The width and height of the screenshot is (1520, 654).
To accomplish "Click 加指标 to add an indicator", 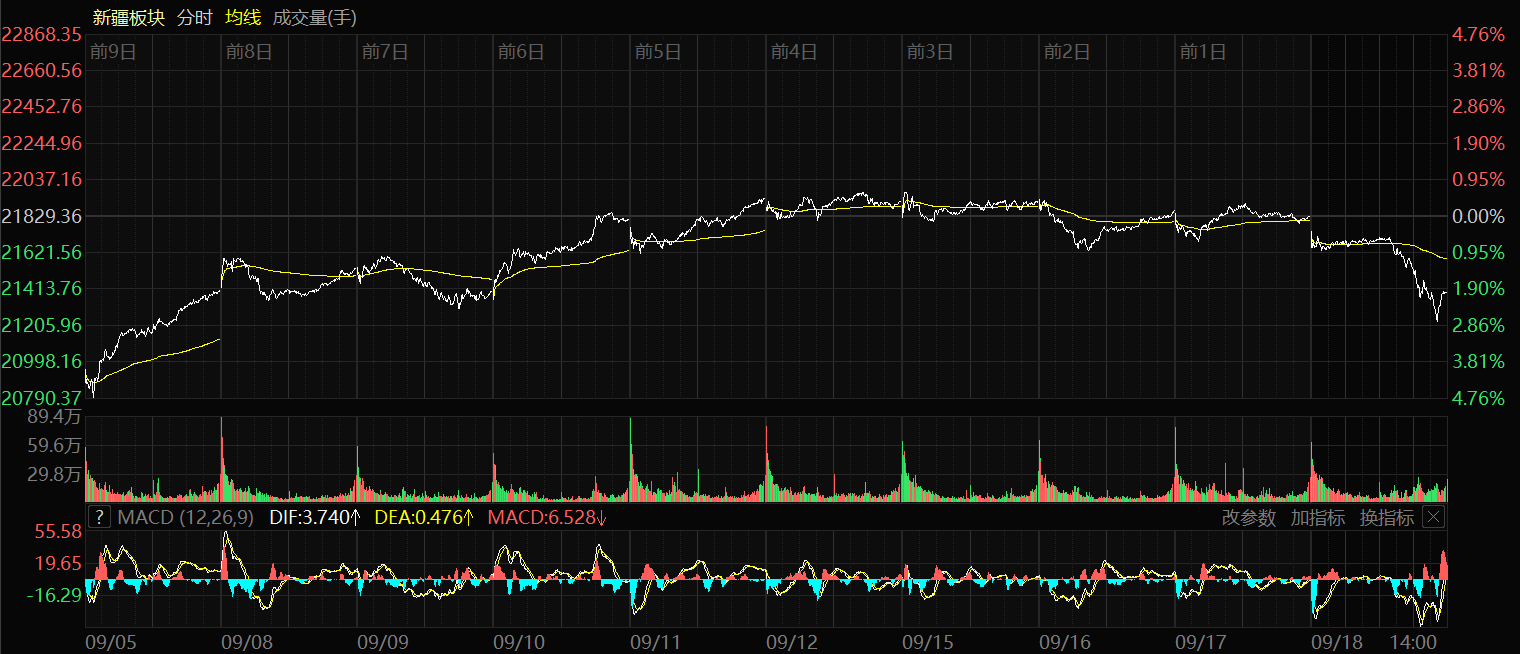I will point(1317,517).
